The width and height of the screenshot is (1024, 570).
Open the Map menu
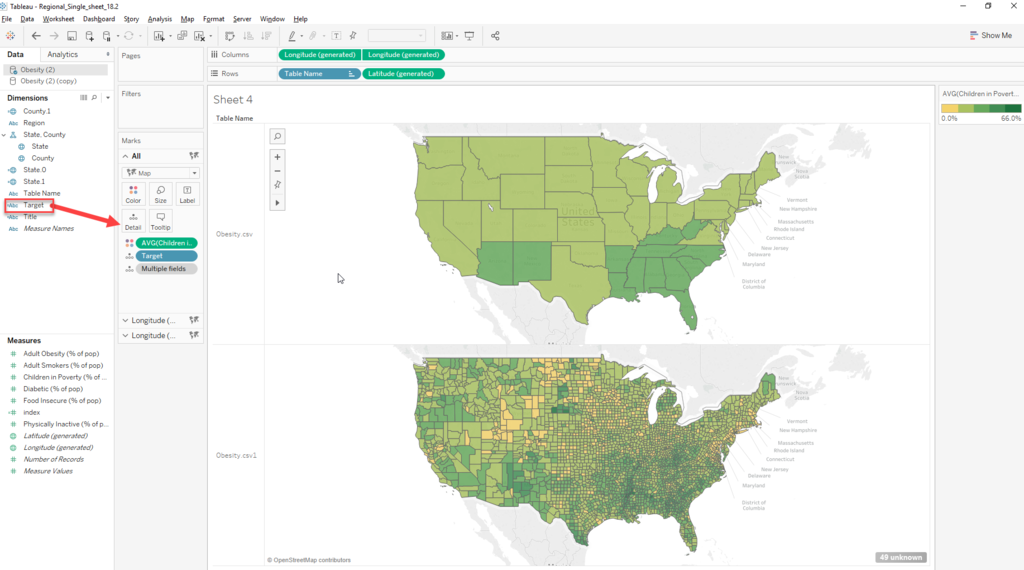pyautogui.click(x=187, y=19)
